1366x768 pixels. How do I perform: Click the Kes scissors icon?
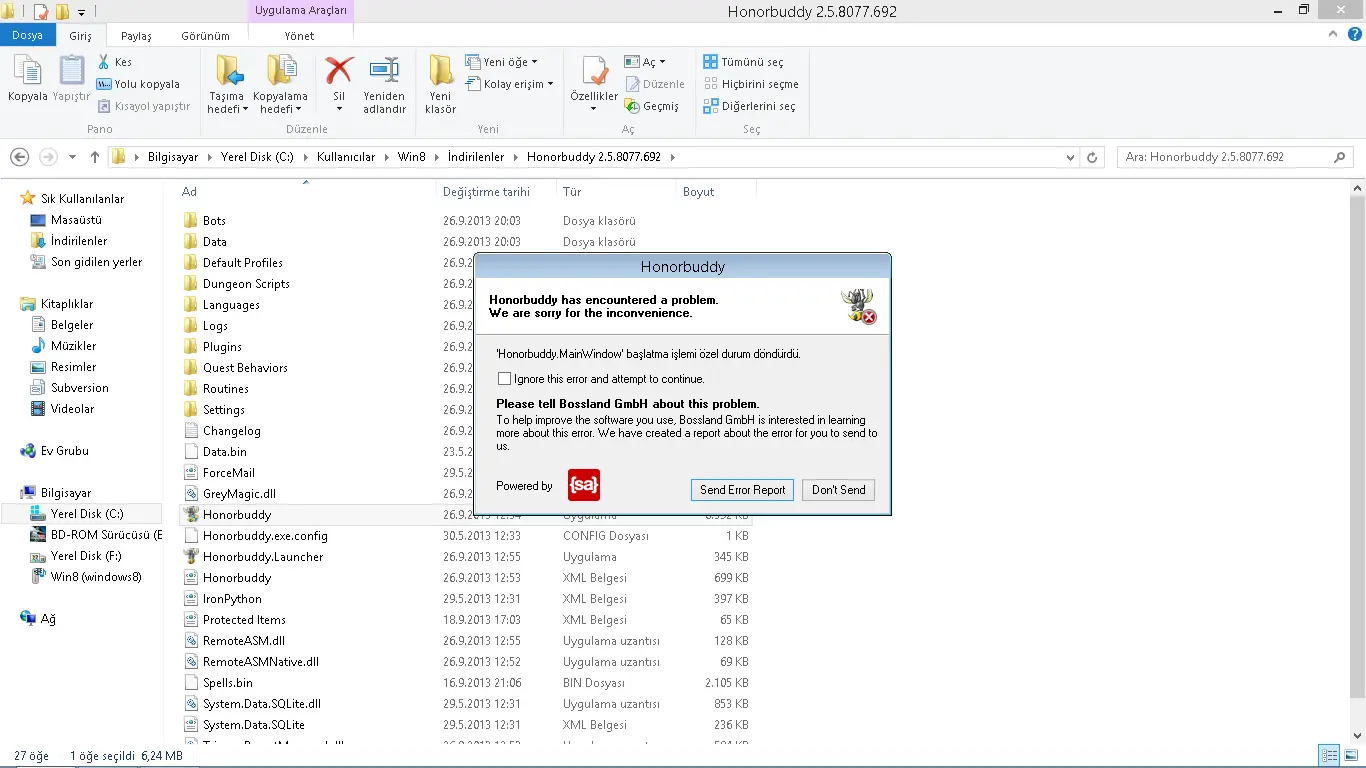[x=104, y=62]
